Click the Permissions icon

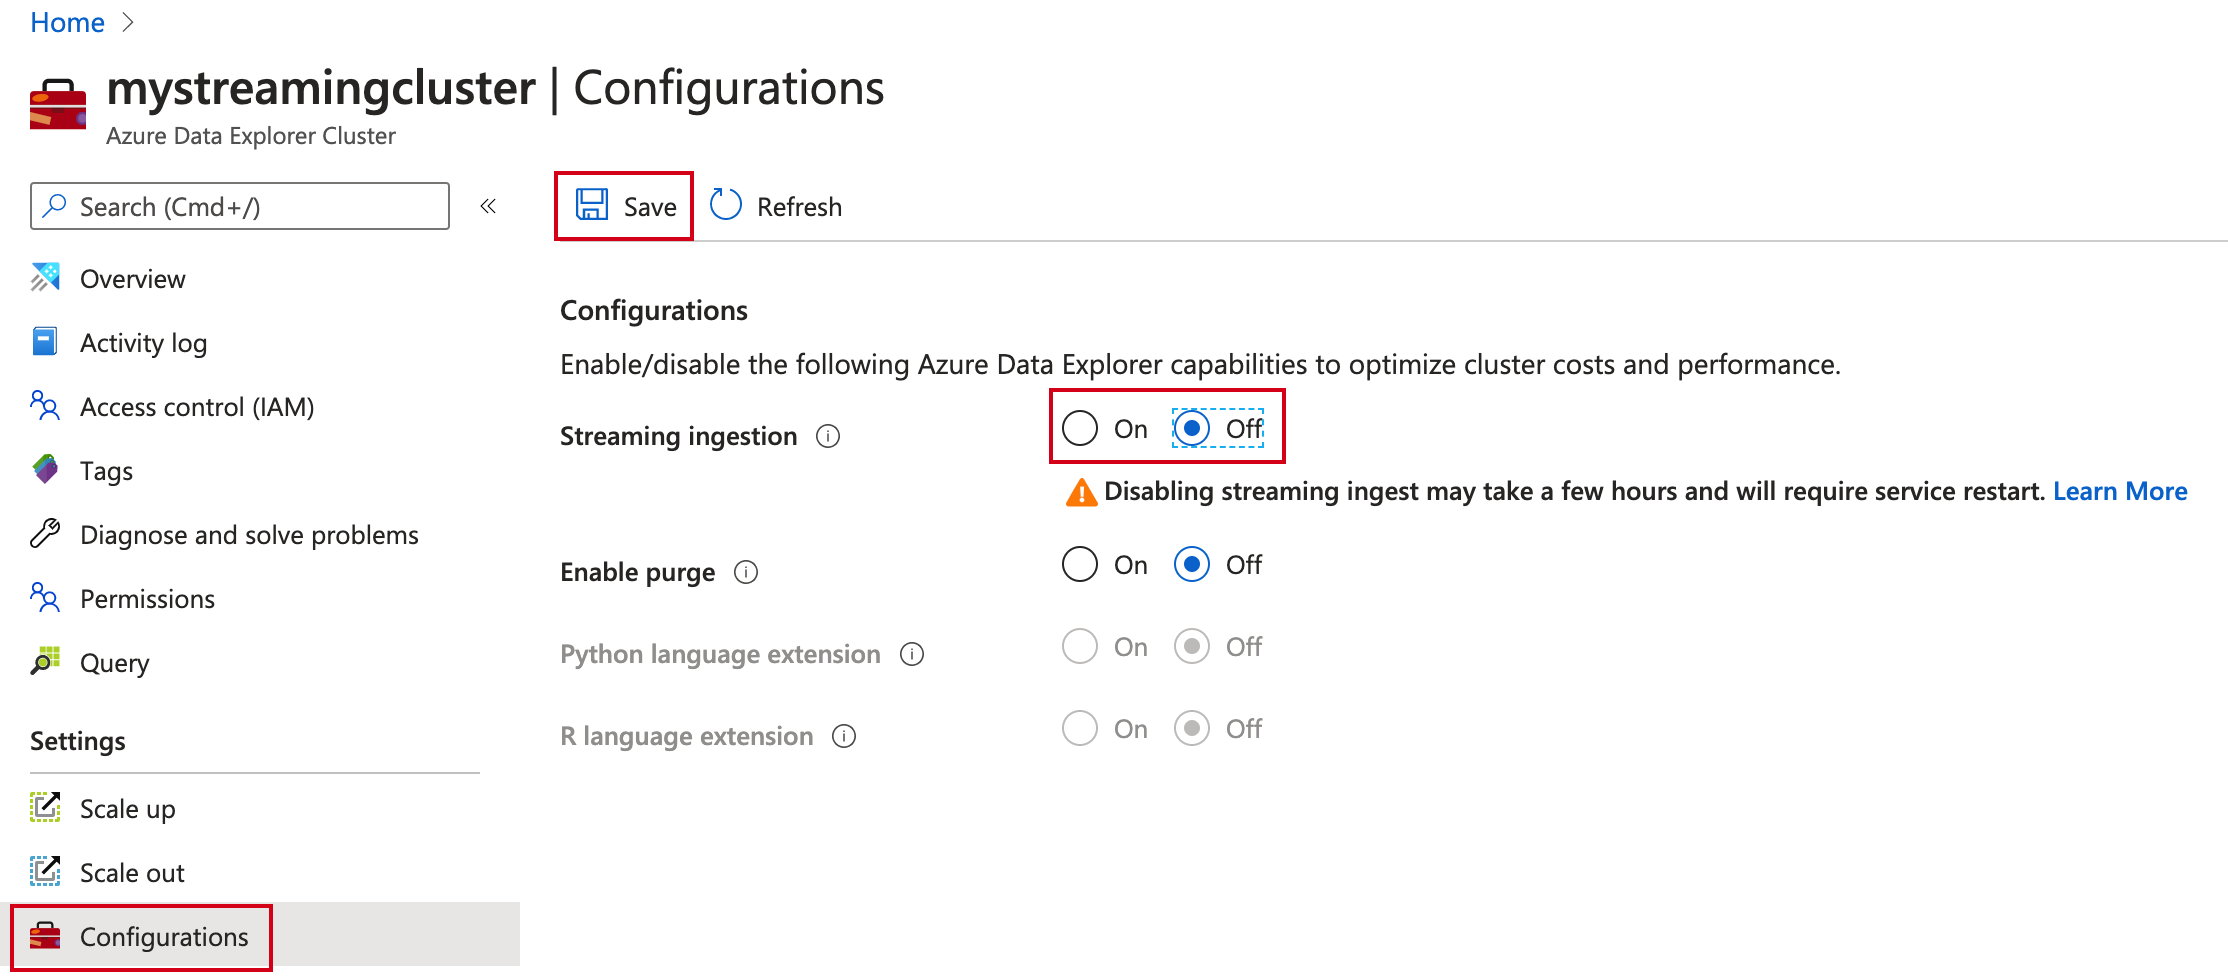(45, 598)
